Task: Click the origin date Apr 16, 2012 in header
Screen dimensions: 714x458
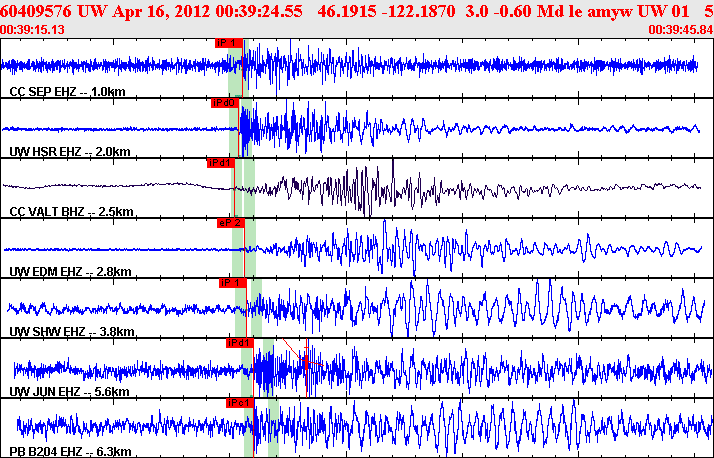Action: pyautogui.click(x=162, y=11)
